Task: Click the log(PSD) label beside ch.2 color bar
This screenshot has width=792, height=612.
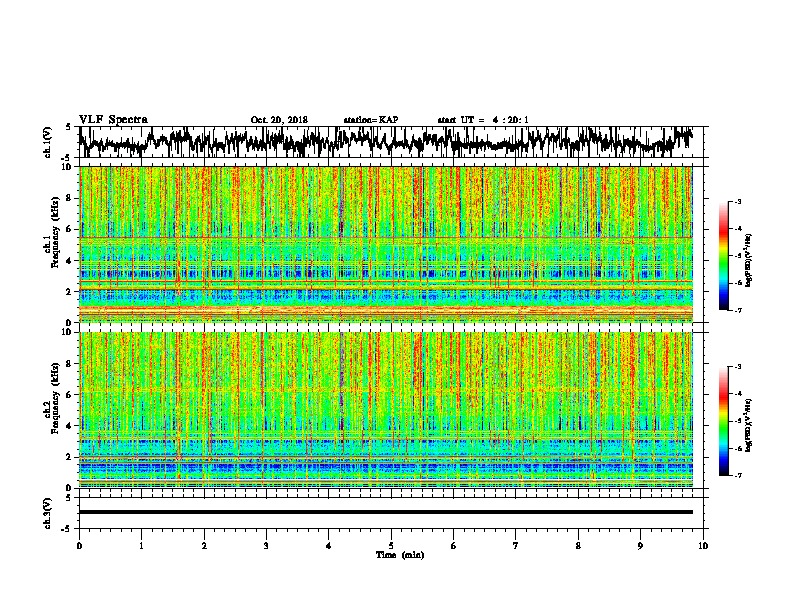Action: 749,425
